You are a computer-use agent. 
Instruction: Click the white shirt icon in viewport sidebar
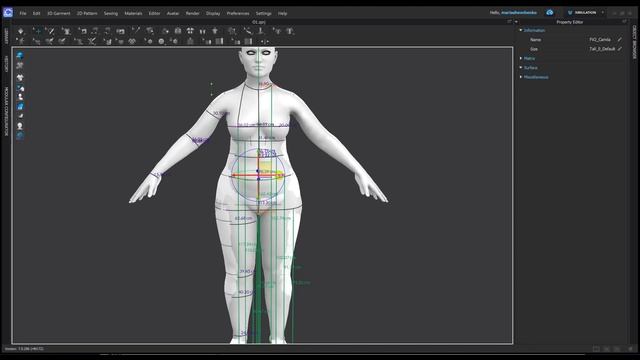point(20,77)
